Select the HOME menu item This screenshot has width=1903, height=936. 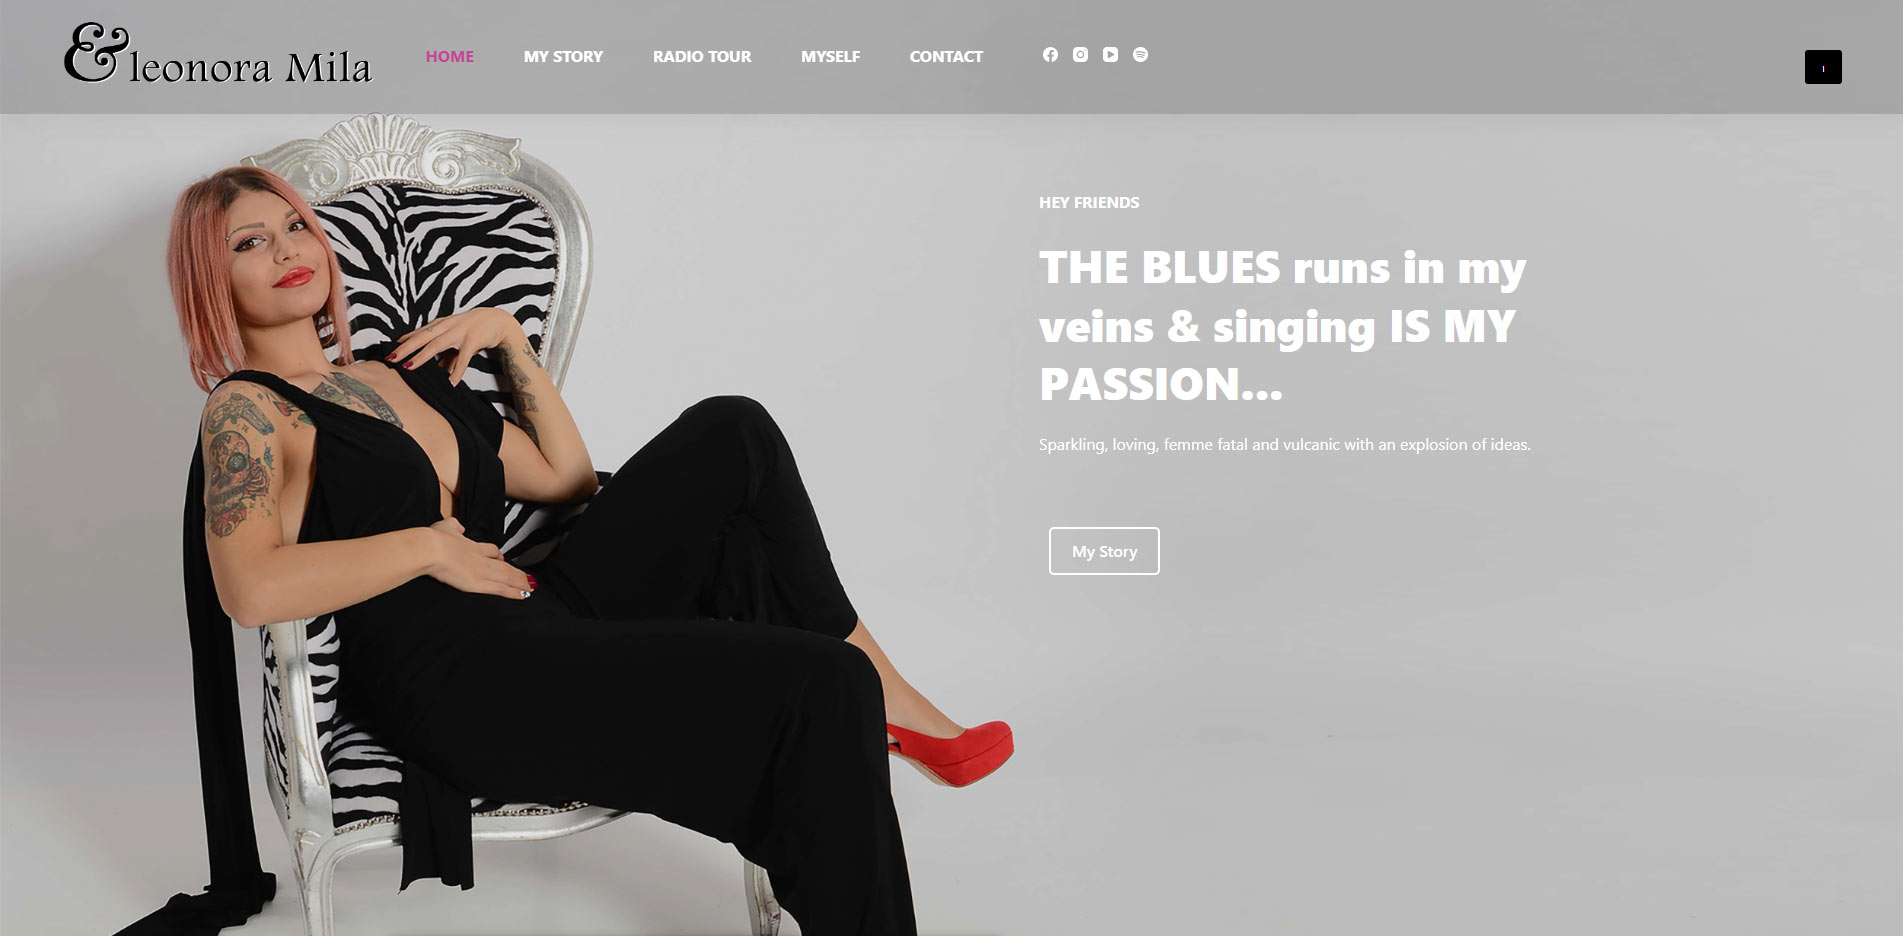(450, 57)
